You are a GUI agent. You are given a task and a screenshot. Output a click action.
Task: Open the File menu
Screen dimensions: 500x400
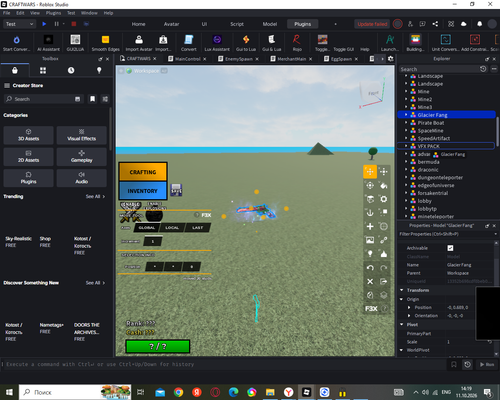(7, 13)
